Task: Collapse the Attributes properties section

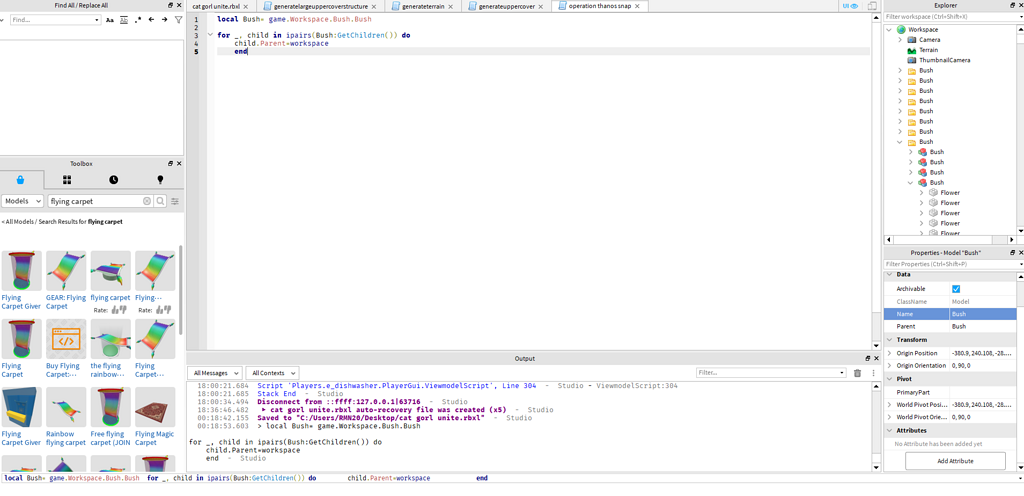Action: (x=889, y=431)
